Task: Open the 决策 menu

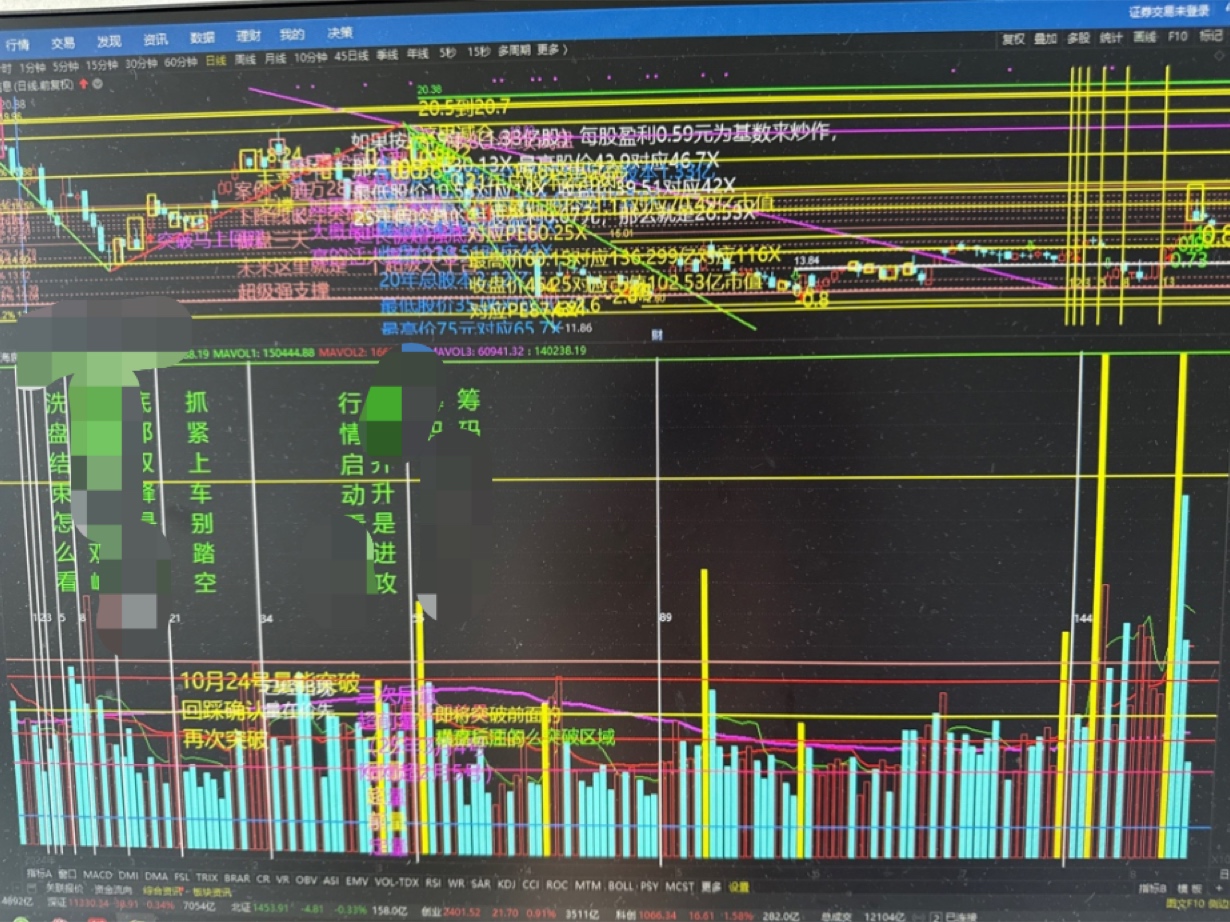Action: point(338,33)
